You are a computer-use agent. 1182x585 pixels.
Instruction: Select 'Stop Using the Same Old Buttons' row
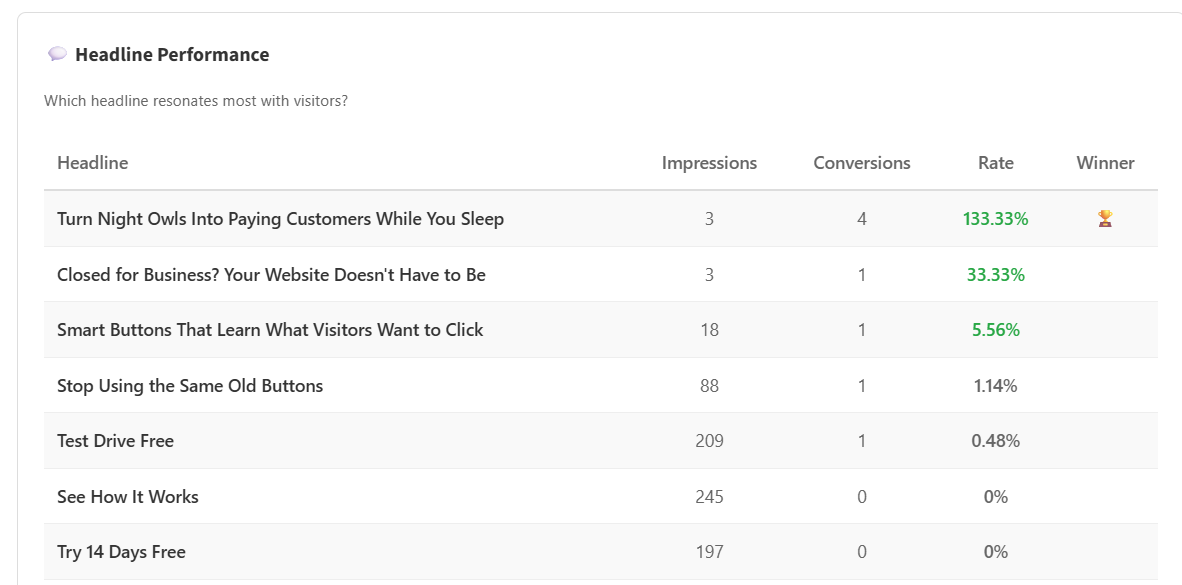click(x=190, y=386)
